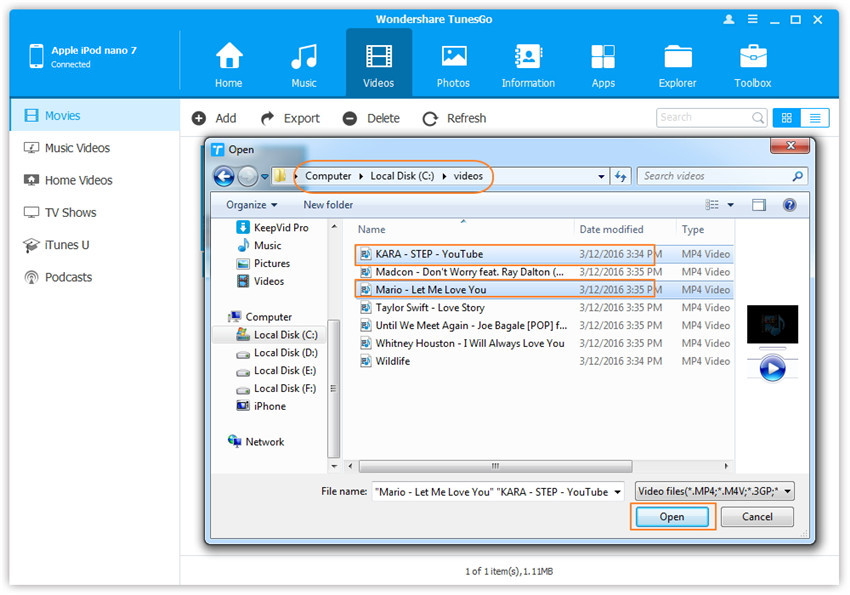This screenshot has height=595, width=850.
Task: Expand the Organize dropdown menu
Action: (251, 205)
